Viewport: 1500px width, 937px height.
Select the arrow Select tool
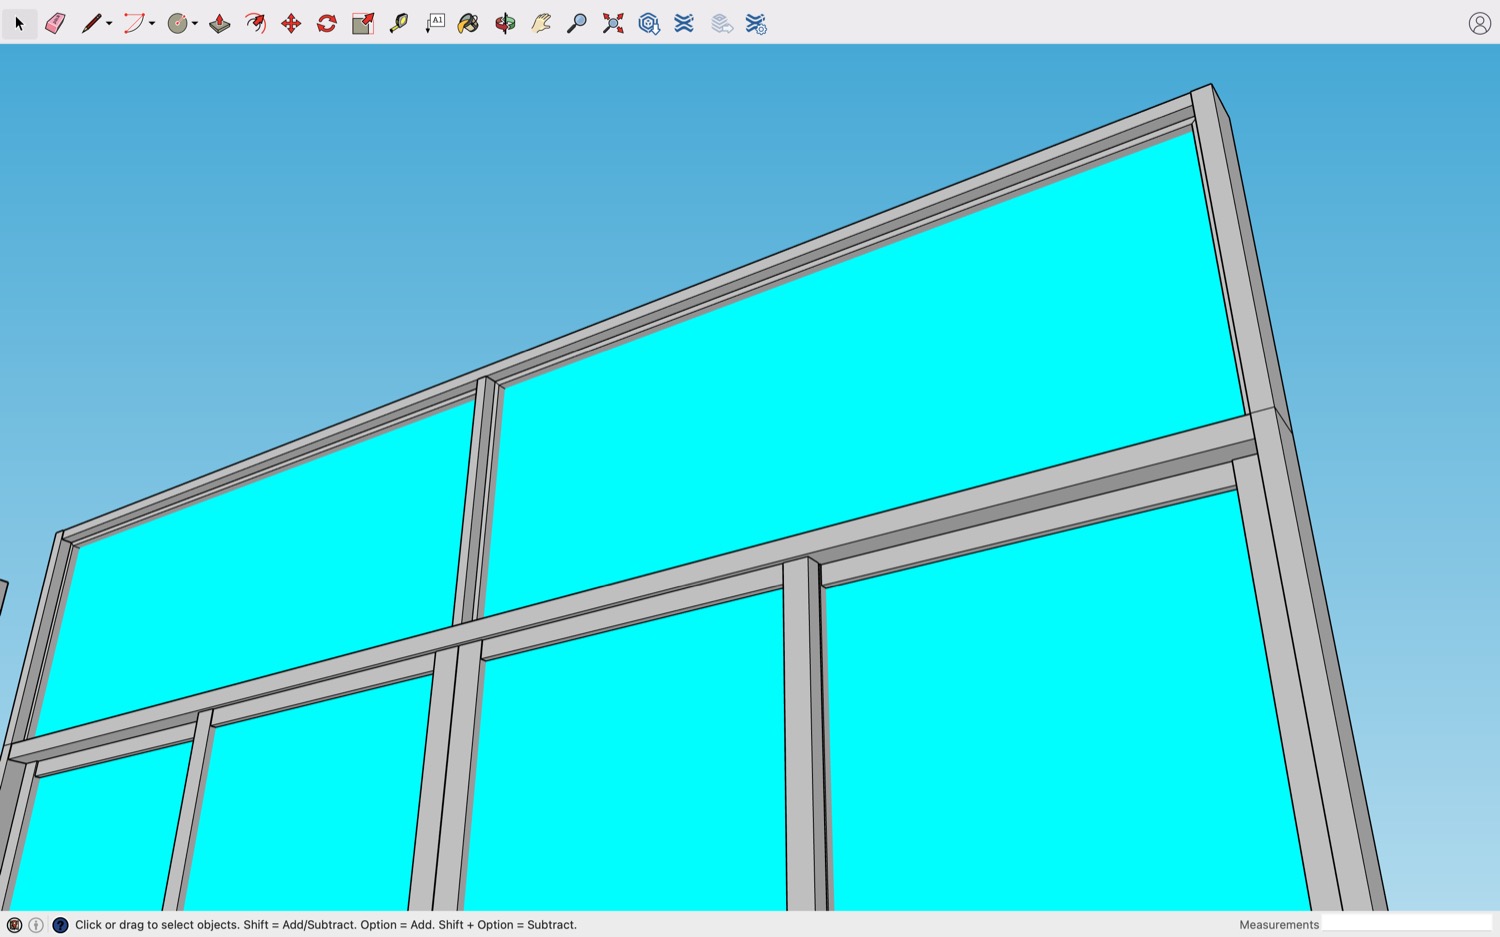click(x=19, y=23)
